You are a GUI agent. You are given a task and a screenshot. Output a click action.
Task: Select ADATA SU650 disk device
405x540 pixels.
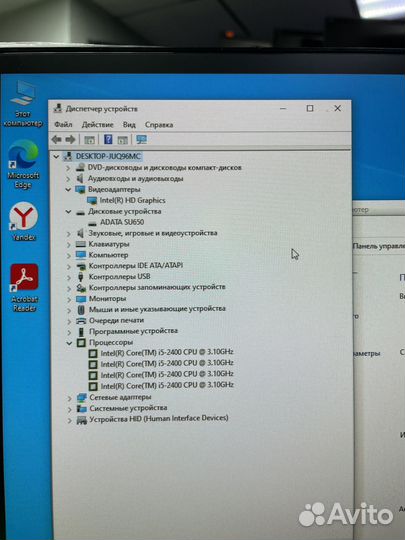tap(122, 222)
